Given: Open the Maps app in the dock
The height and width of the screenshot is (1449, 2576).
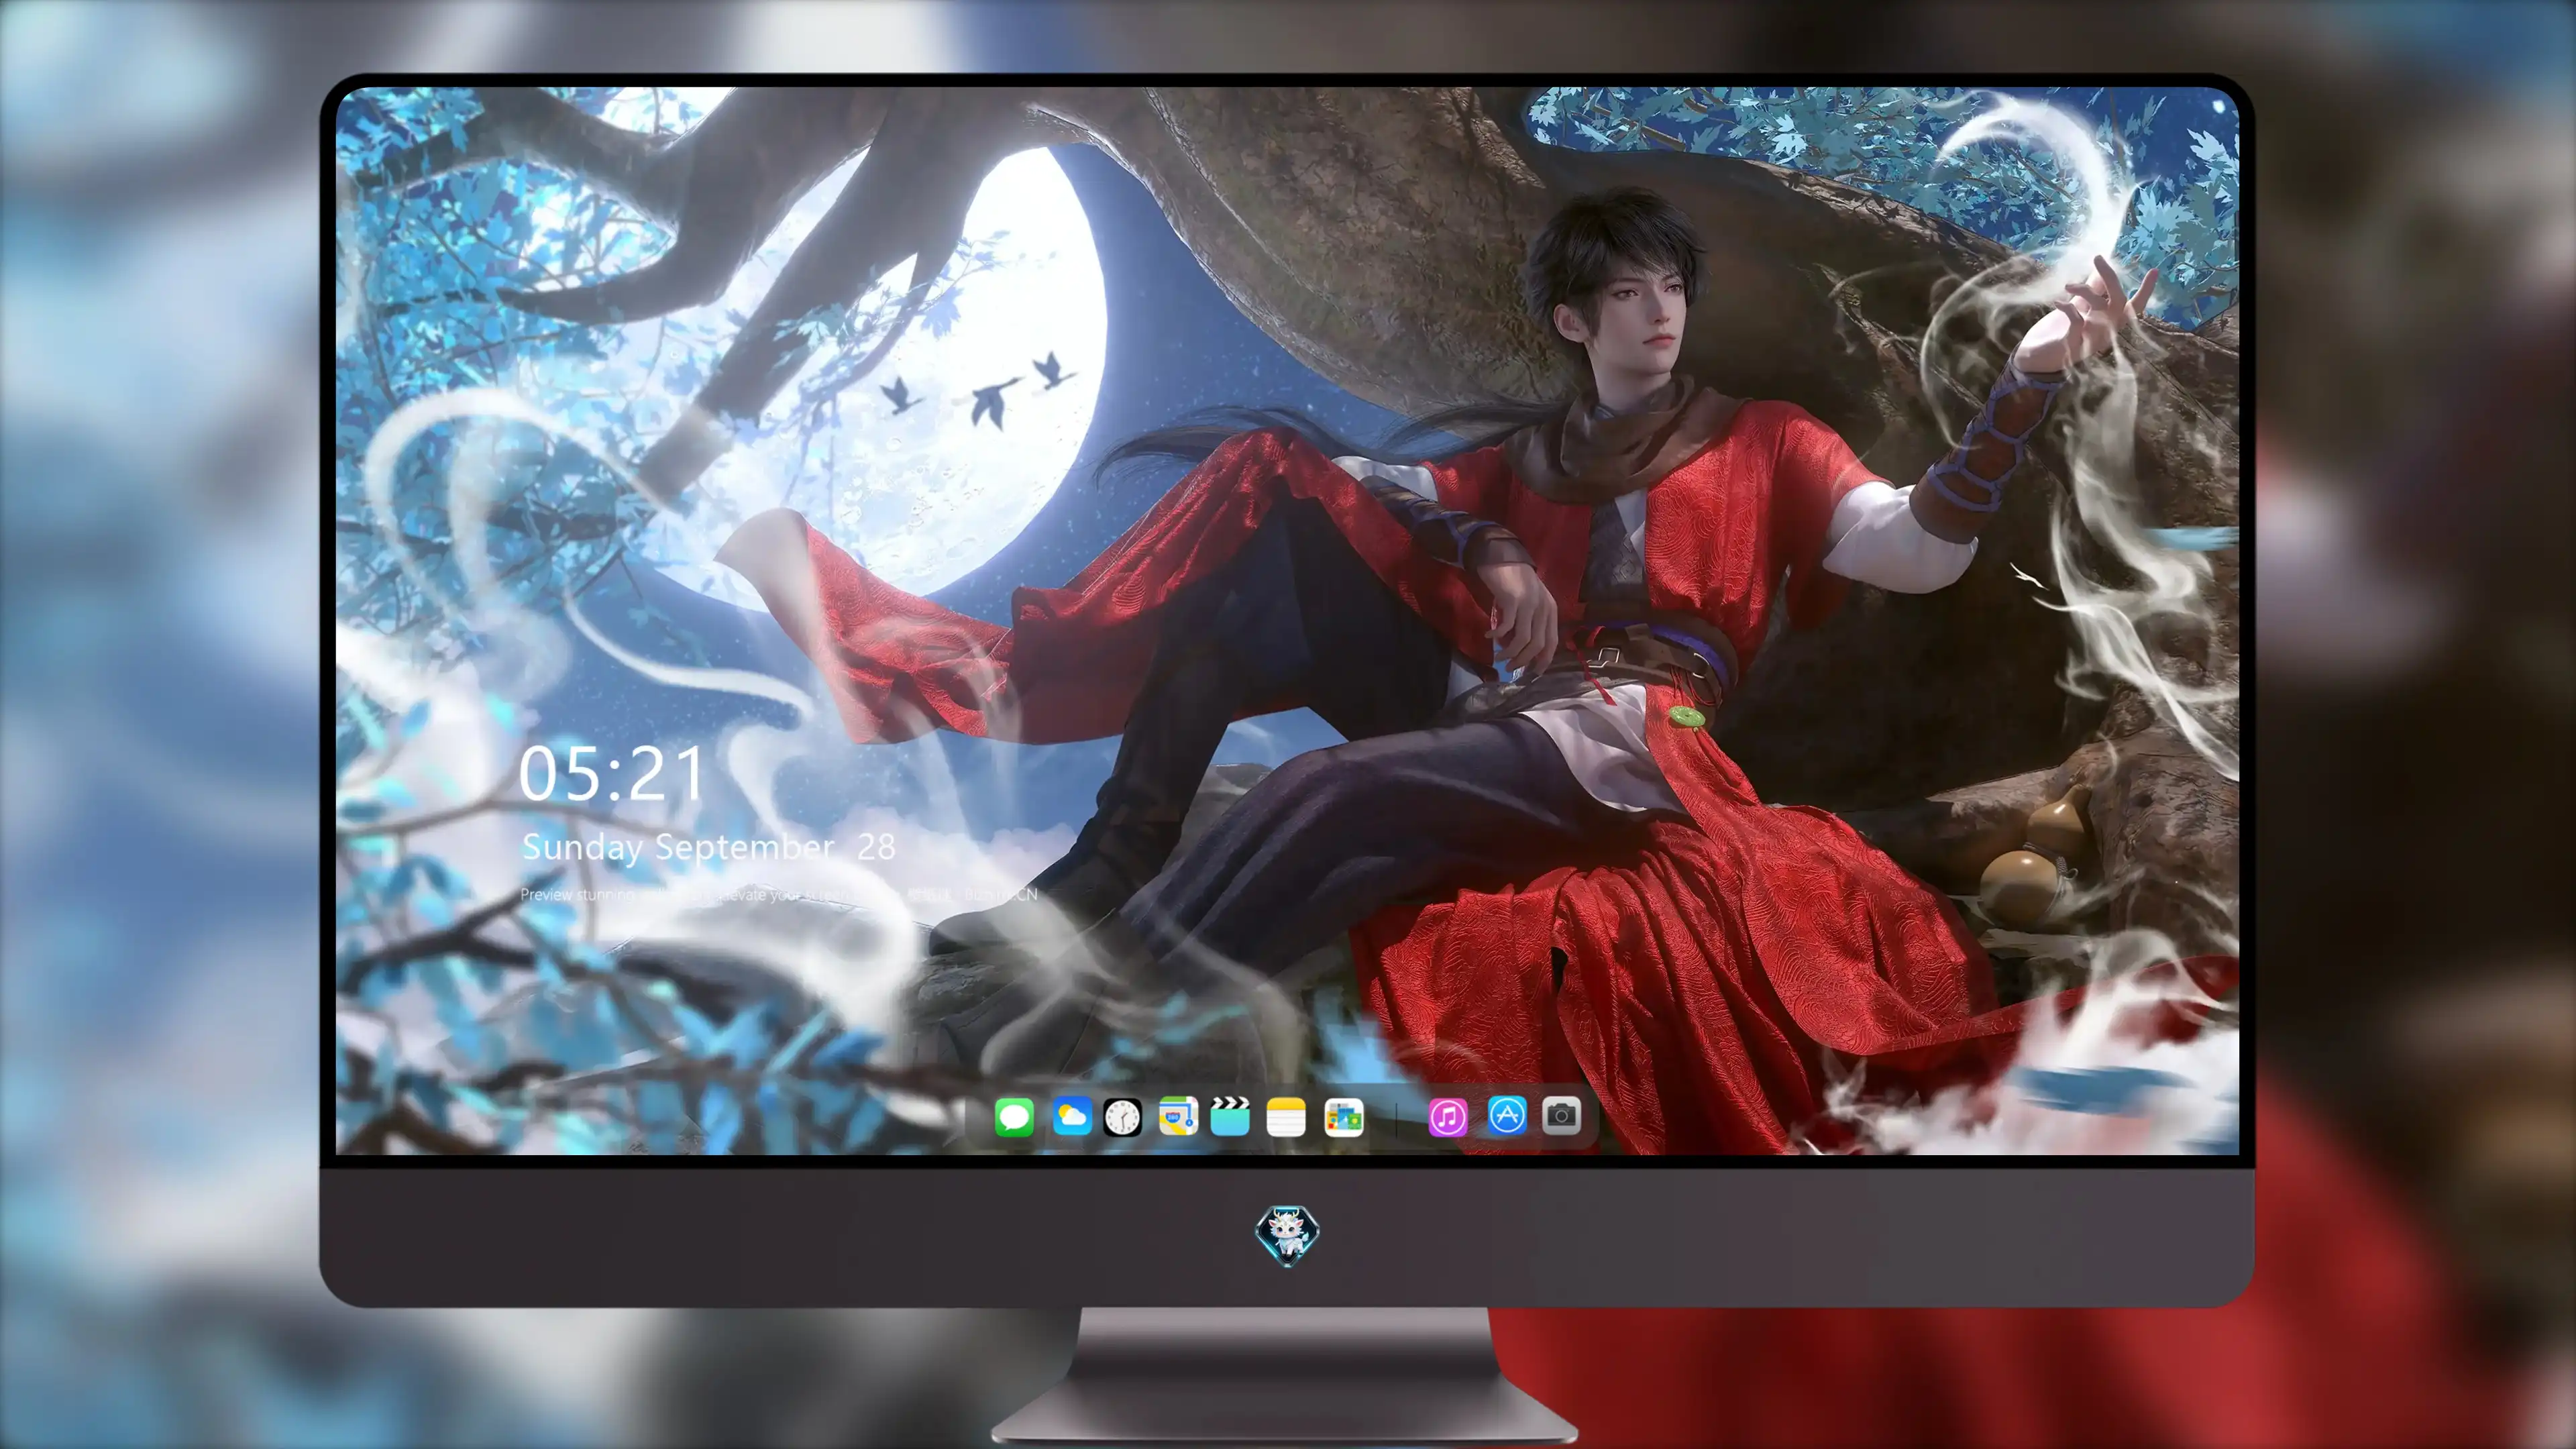Looking at the screenshot, I should tap(1178, 1116).
